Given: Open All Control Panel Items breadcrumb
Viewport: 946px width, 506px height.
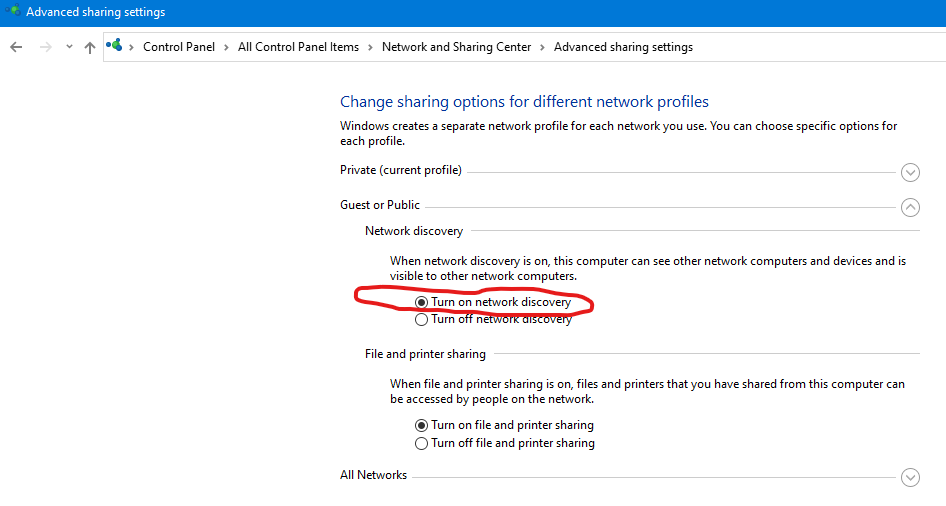Looking at the screenshot, I should point(298,47).
